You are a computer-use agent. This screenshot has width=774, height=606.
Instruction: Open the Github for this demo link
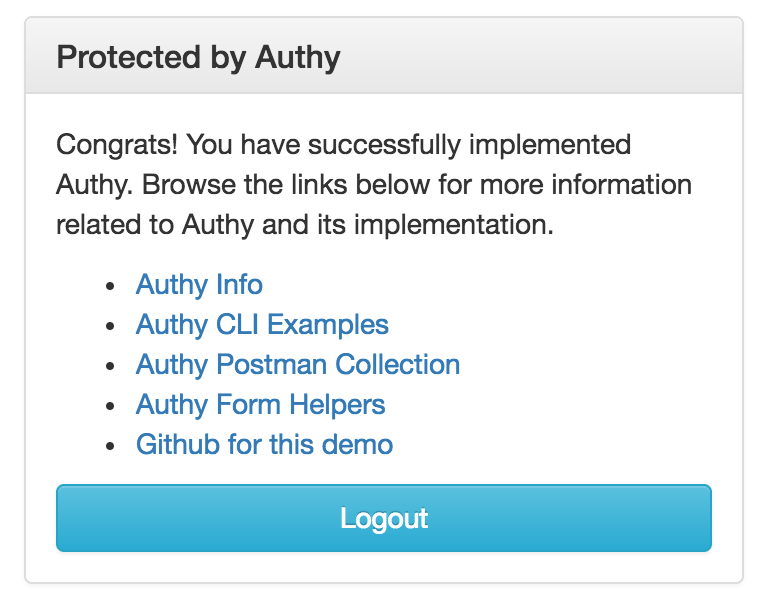(x=264, y=444)
